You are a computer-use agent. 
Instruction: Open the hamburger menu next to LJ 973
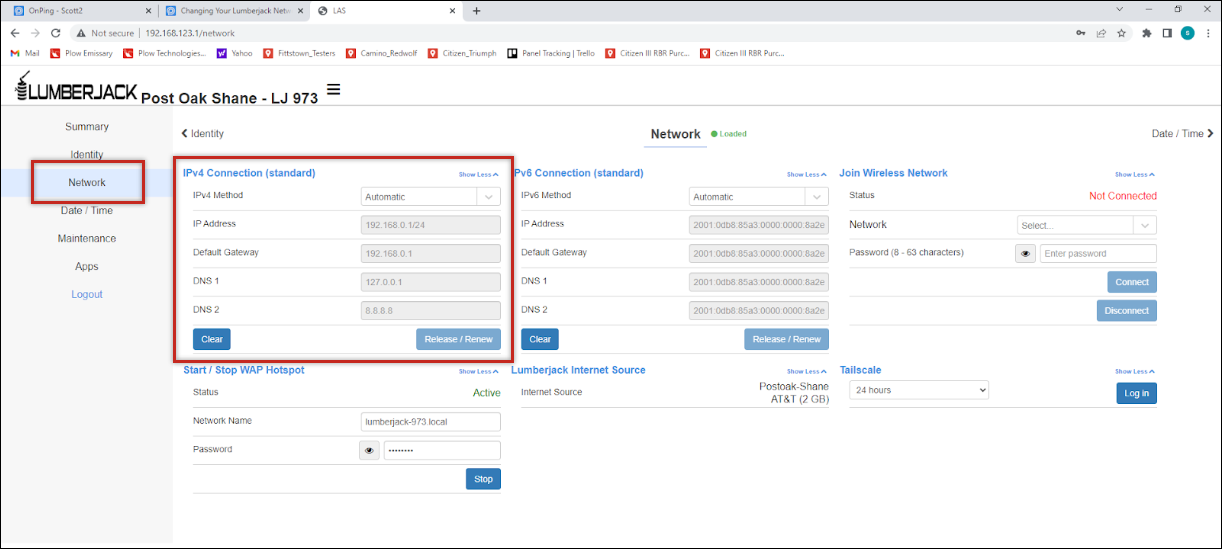[x=334, y=90]
